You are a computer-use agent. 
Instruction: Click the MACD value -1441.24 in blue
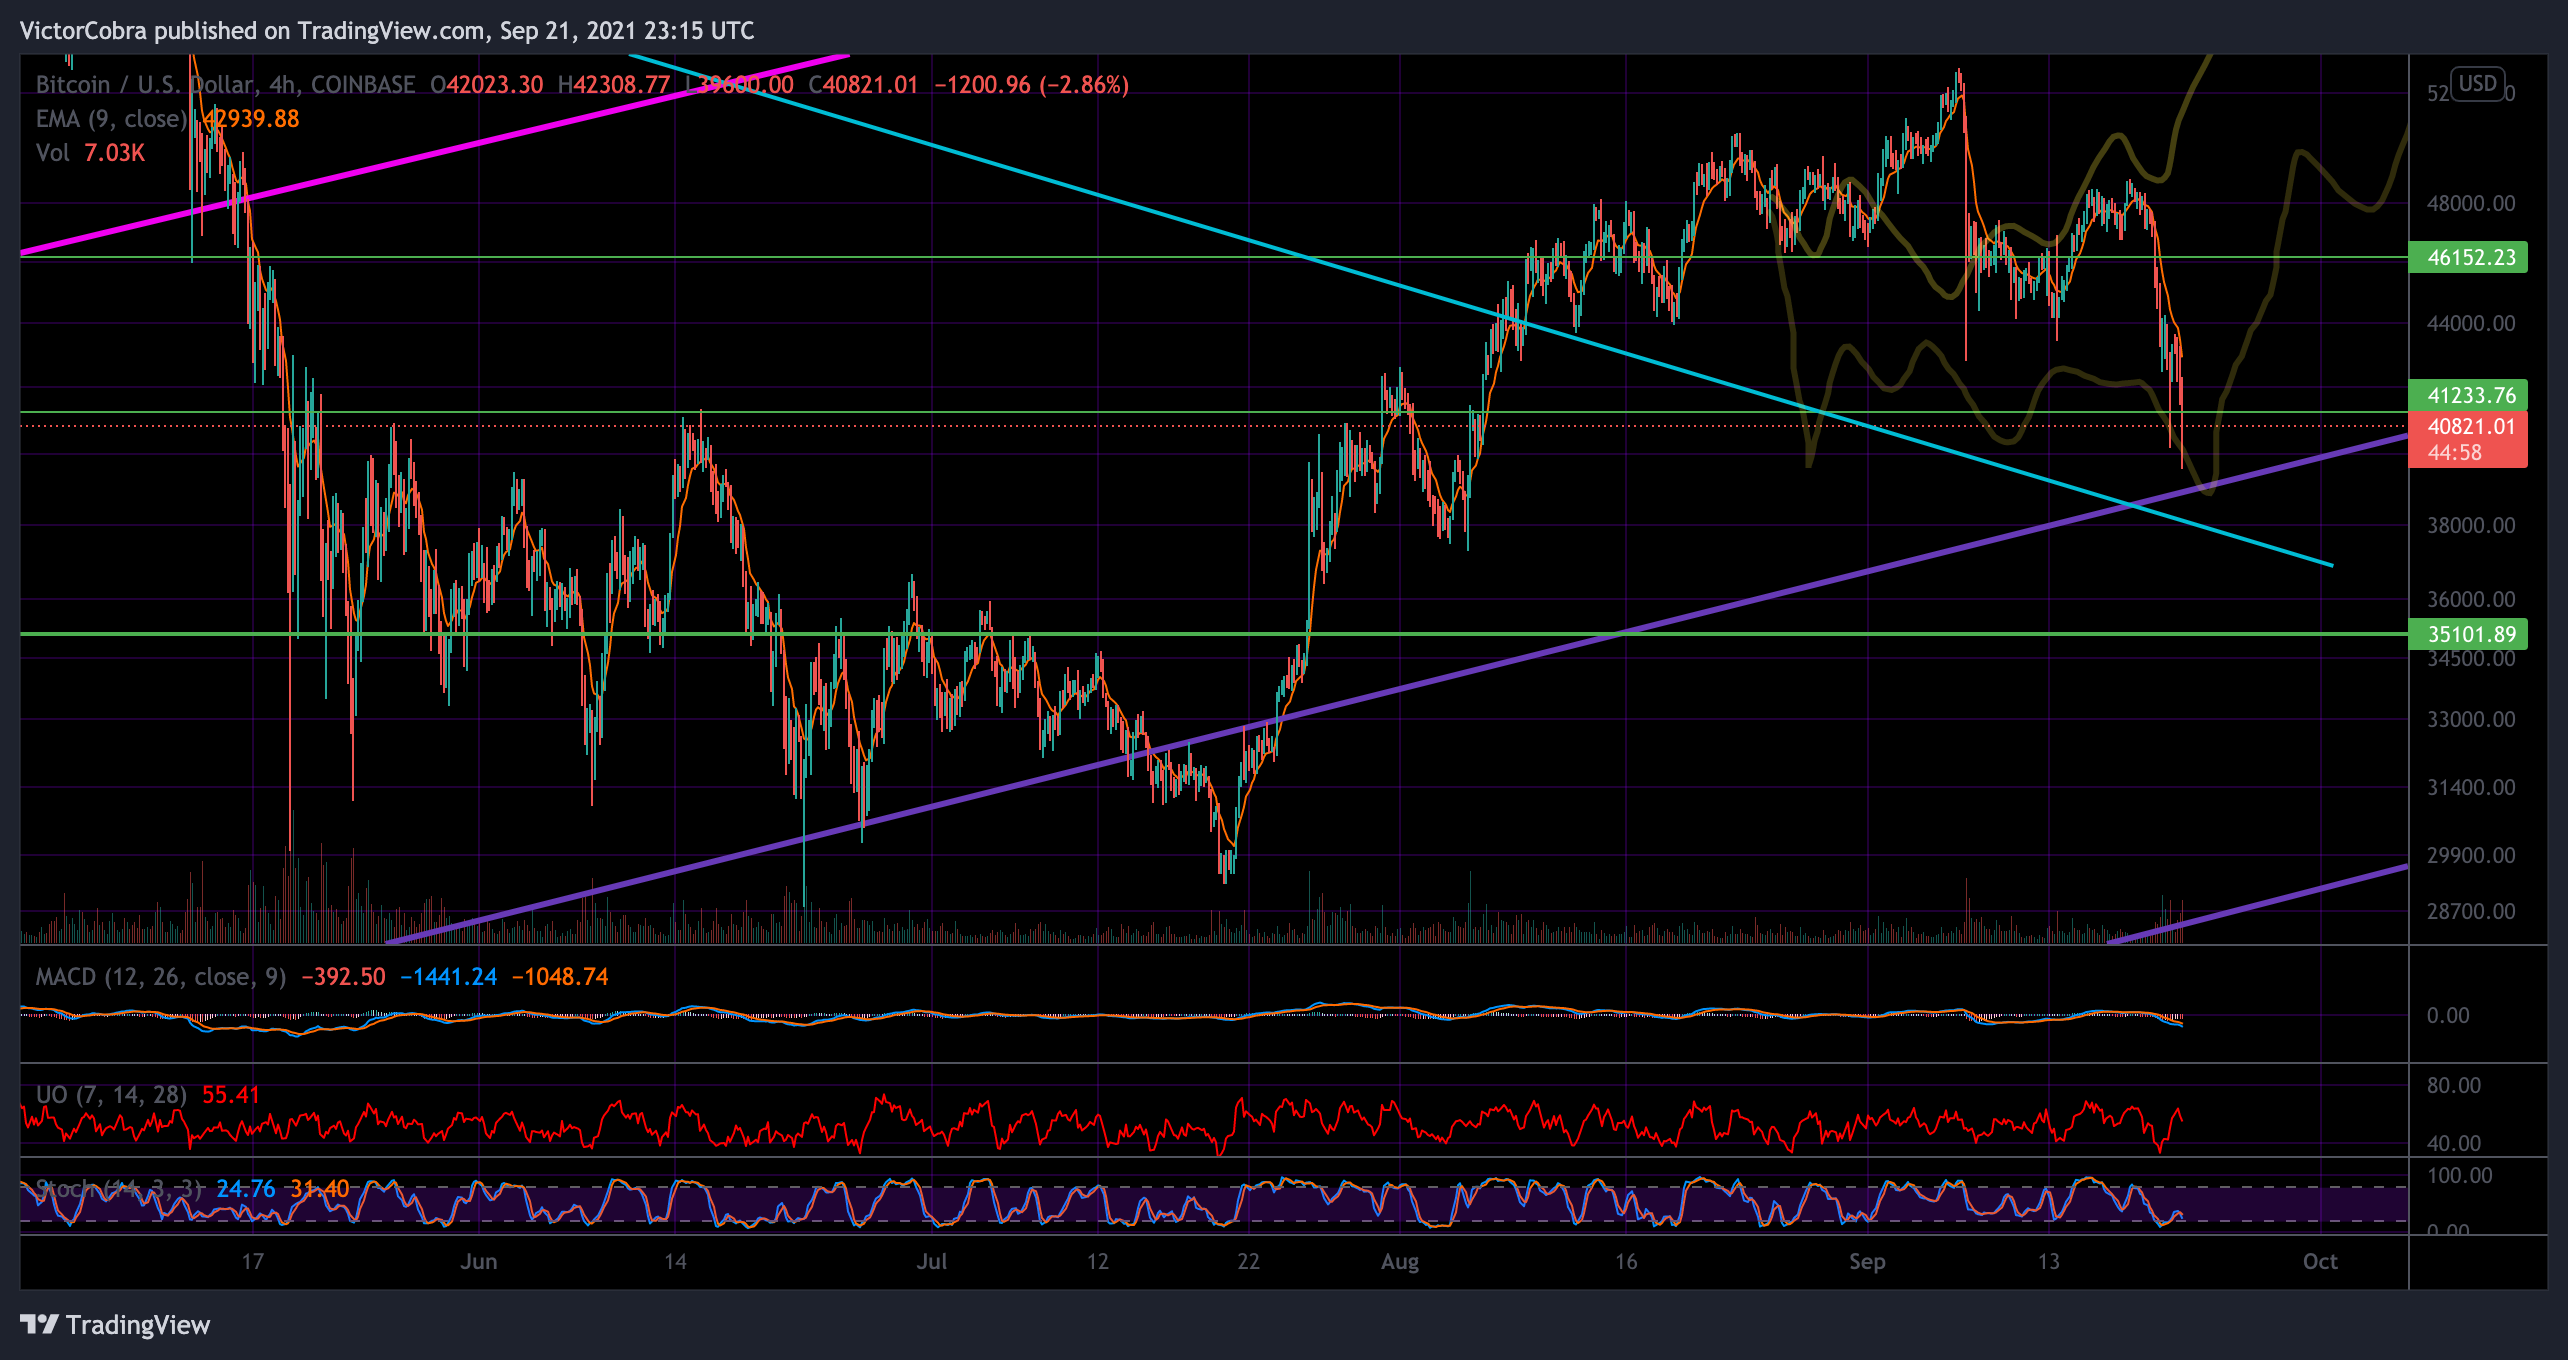[x=448, y=977]
